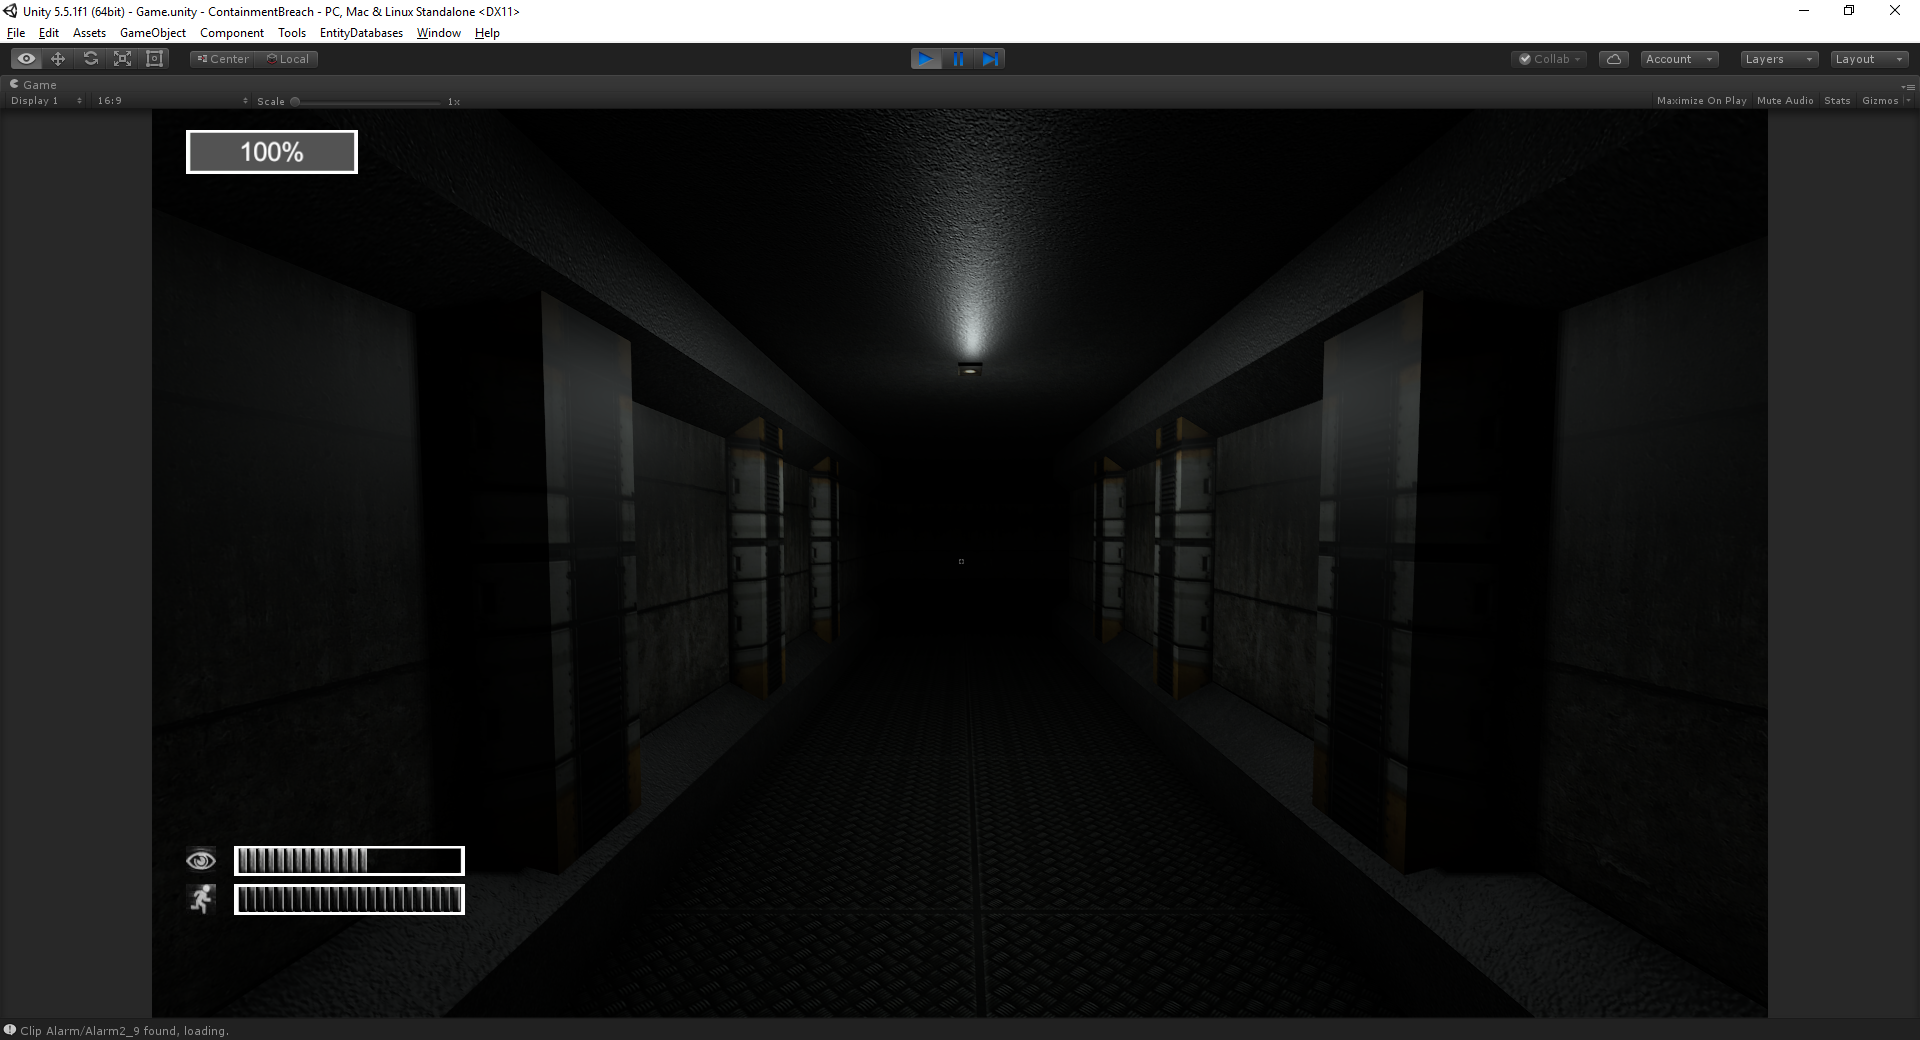Open the Assets menu
This screenshot has height=1040, width=1920.
(x=89, y=33)
